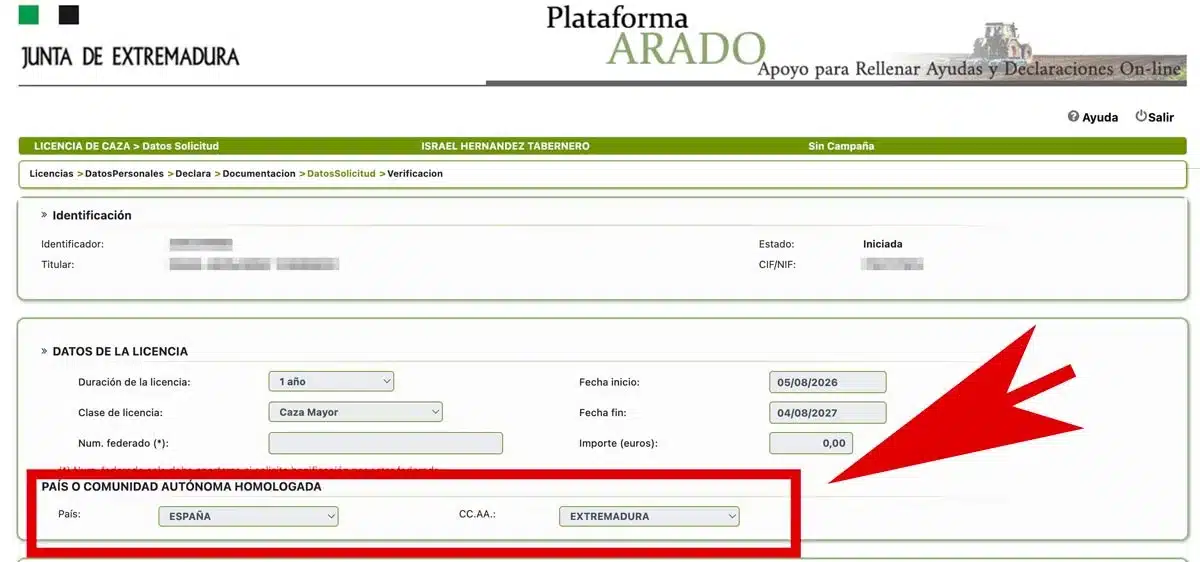Click the Iniciada status value
The width and height of the screenshot is (1200, 562).
pyautogui.click(x=883, y=243)
